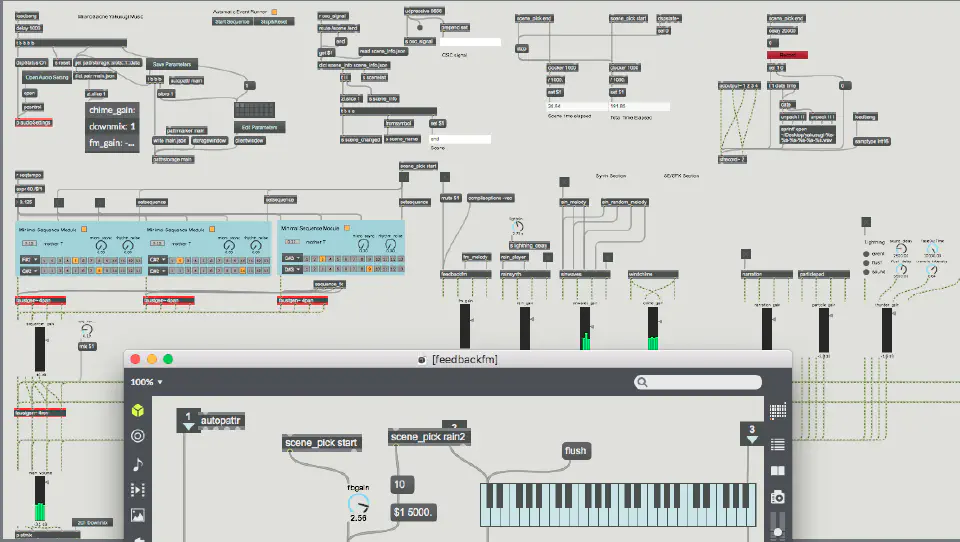
Task: Click the search field in feedbackfm window
Action: (696, 382)
